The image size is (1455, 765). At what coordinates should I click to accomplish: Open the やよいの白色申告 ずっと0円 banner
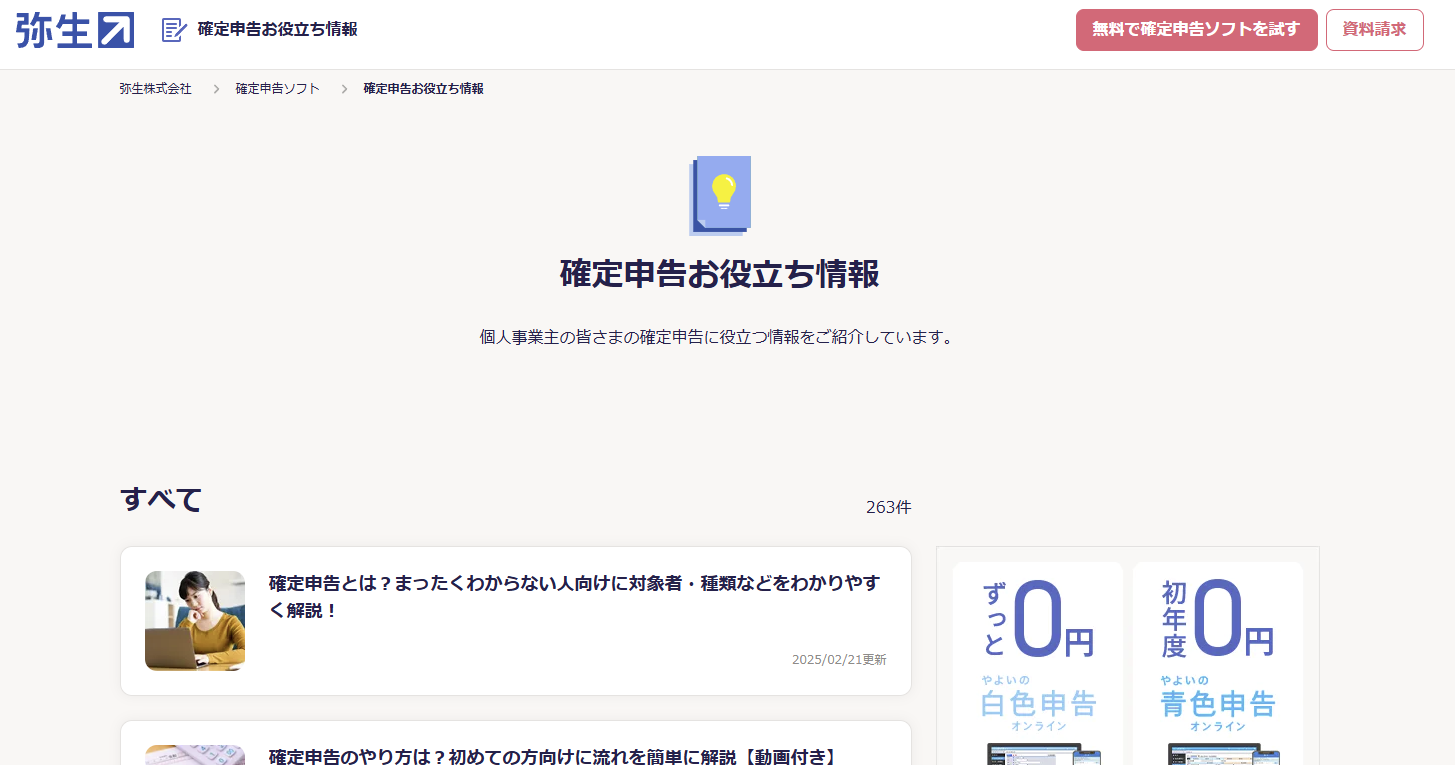click(1037, 650)
